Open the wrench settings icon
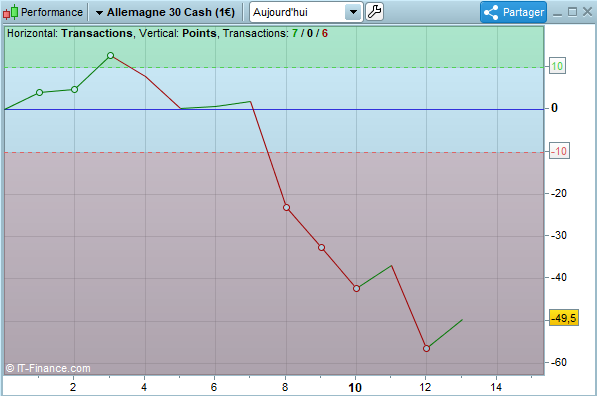597x396 pixels. coord(374,12)
